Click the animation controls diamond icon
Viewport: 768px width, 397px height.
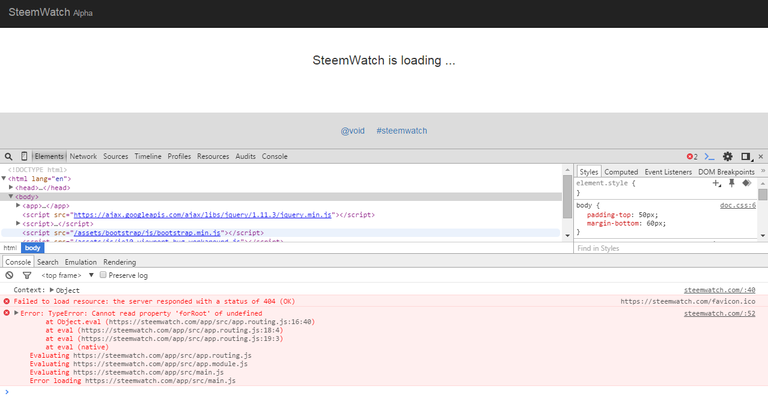[746, 183]
